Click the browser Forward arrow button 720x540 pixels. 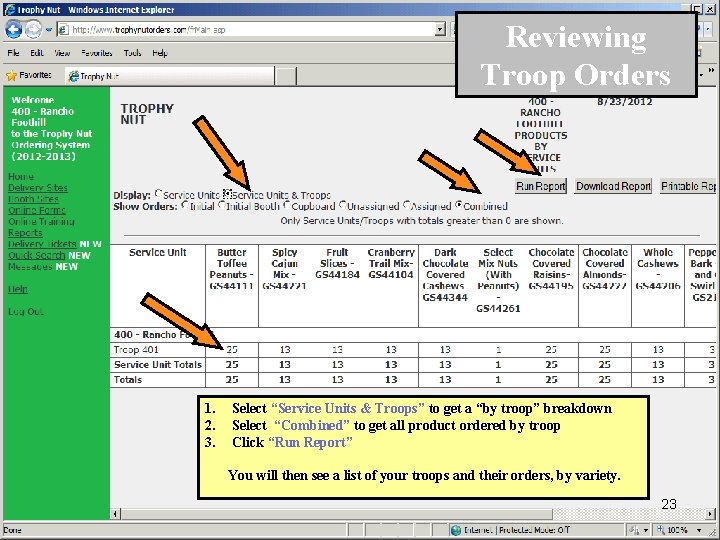click(x=34, y=30)
